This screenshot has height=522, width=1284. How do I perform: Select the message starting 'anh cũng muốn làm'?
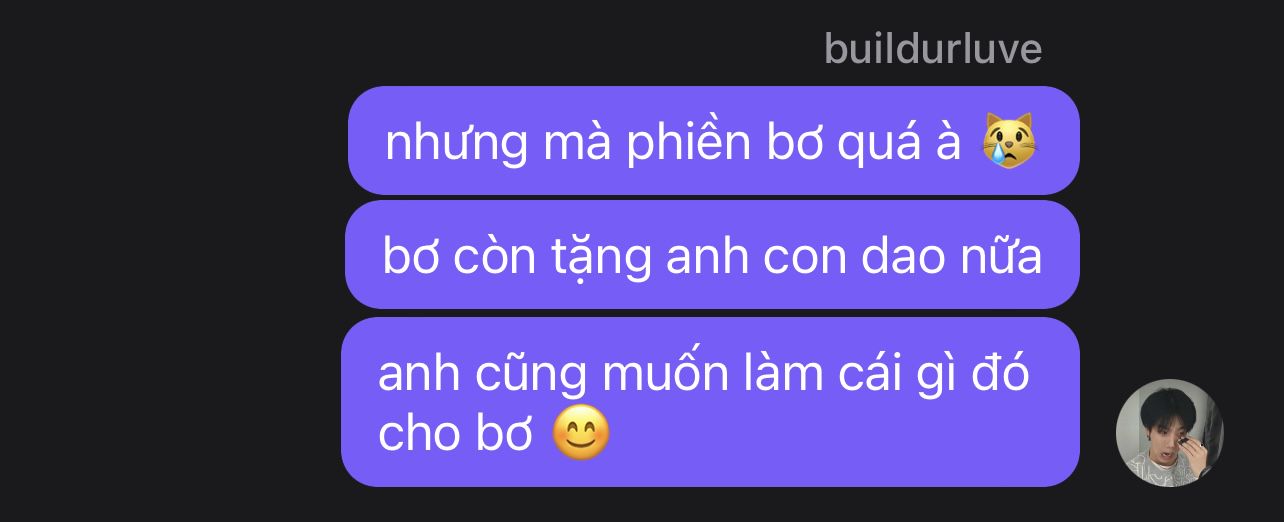pyautogui.click(x=710, y=402)
